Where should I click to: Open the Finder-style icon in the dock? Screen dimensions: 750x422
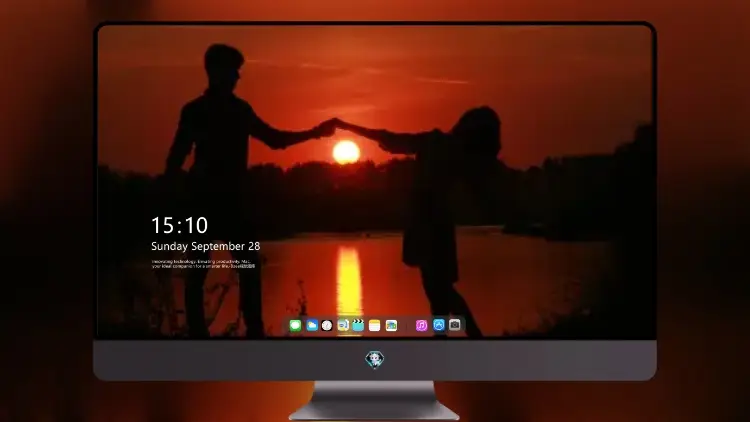342,325
